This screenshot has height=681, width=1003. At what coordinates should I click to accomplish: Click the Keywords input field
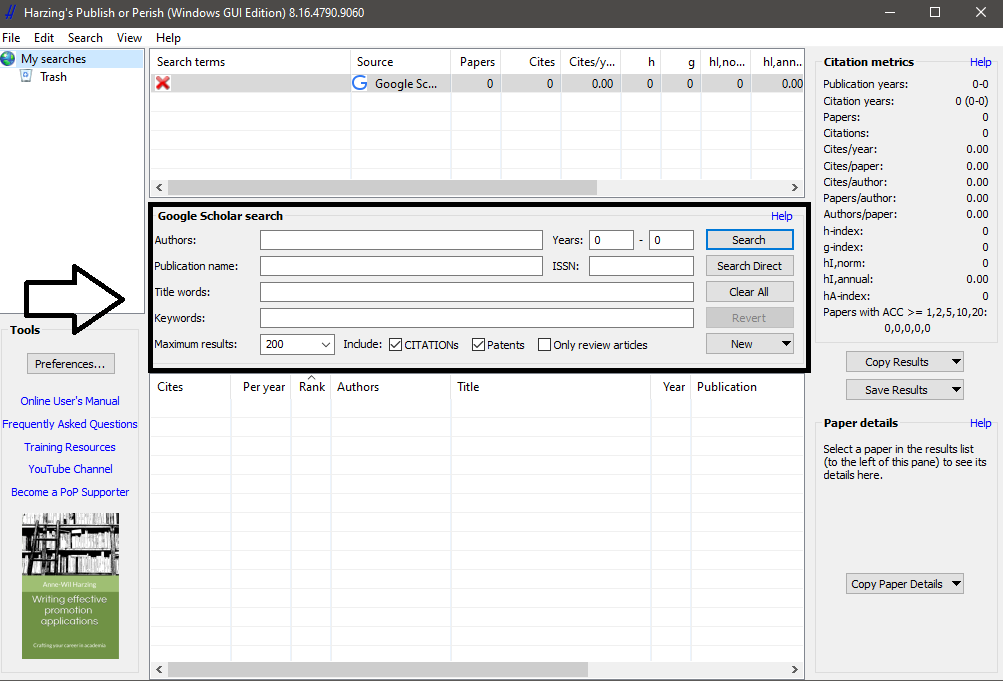[x=477, y=318]
